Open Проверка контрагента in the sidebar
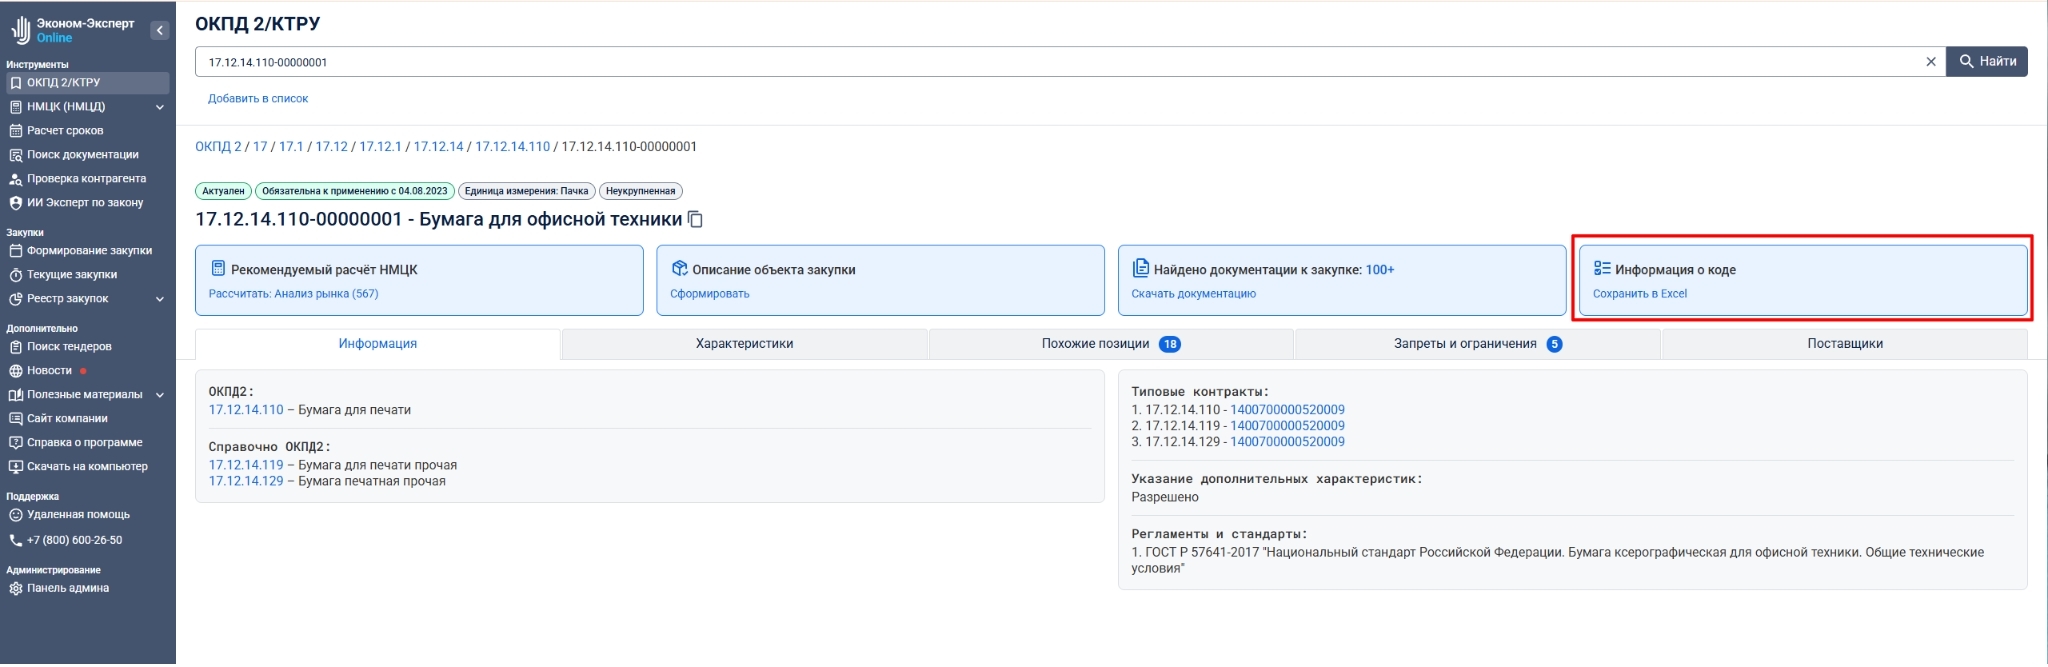2048x667 pixels. pyautogui.click(x=86, y=179)
